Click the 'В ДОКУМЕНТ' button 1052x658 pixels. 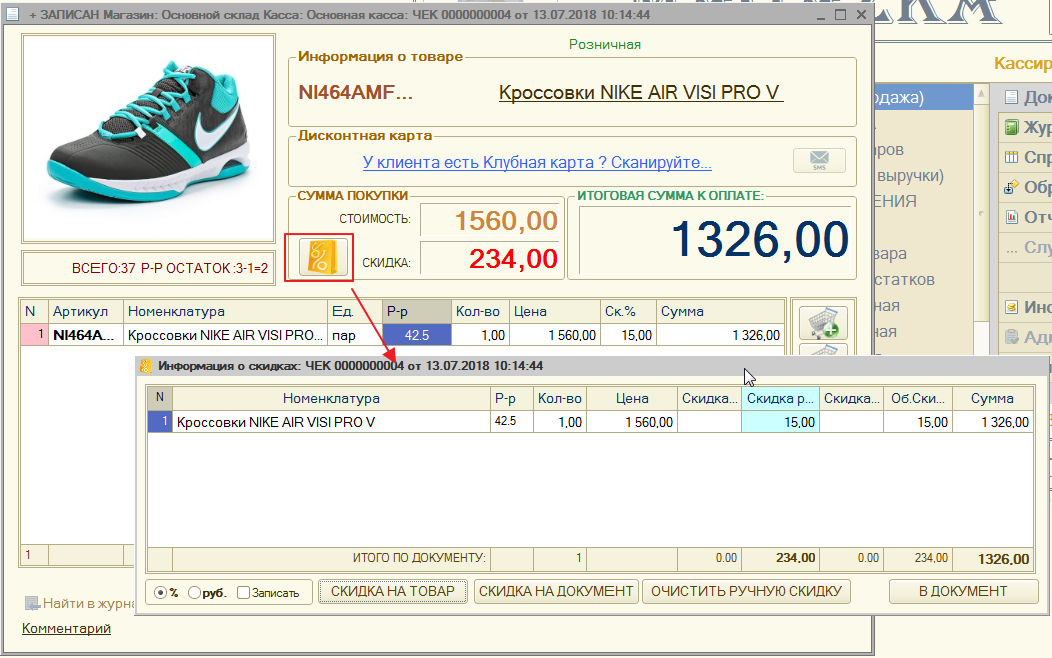(963, 592)
